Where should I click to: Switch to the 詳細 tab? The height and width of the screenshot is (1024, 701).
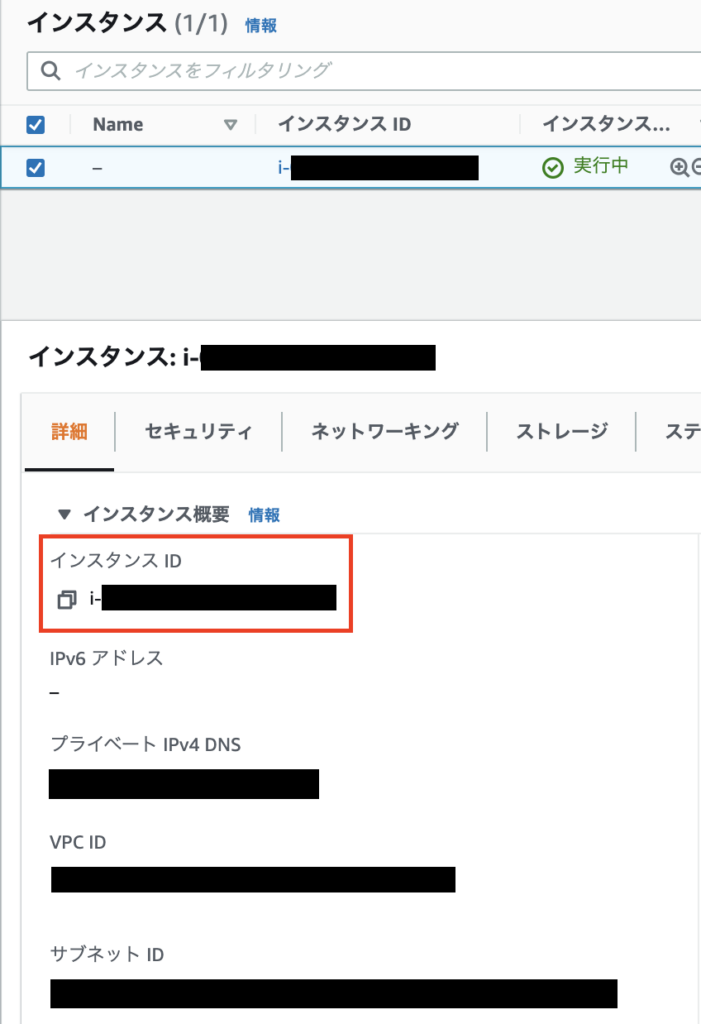pos(69,432)
